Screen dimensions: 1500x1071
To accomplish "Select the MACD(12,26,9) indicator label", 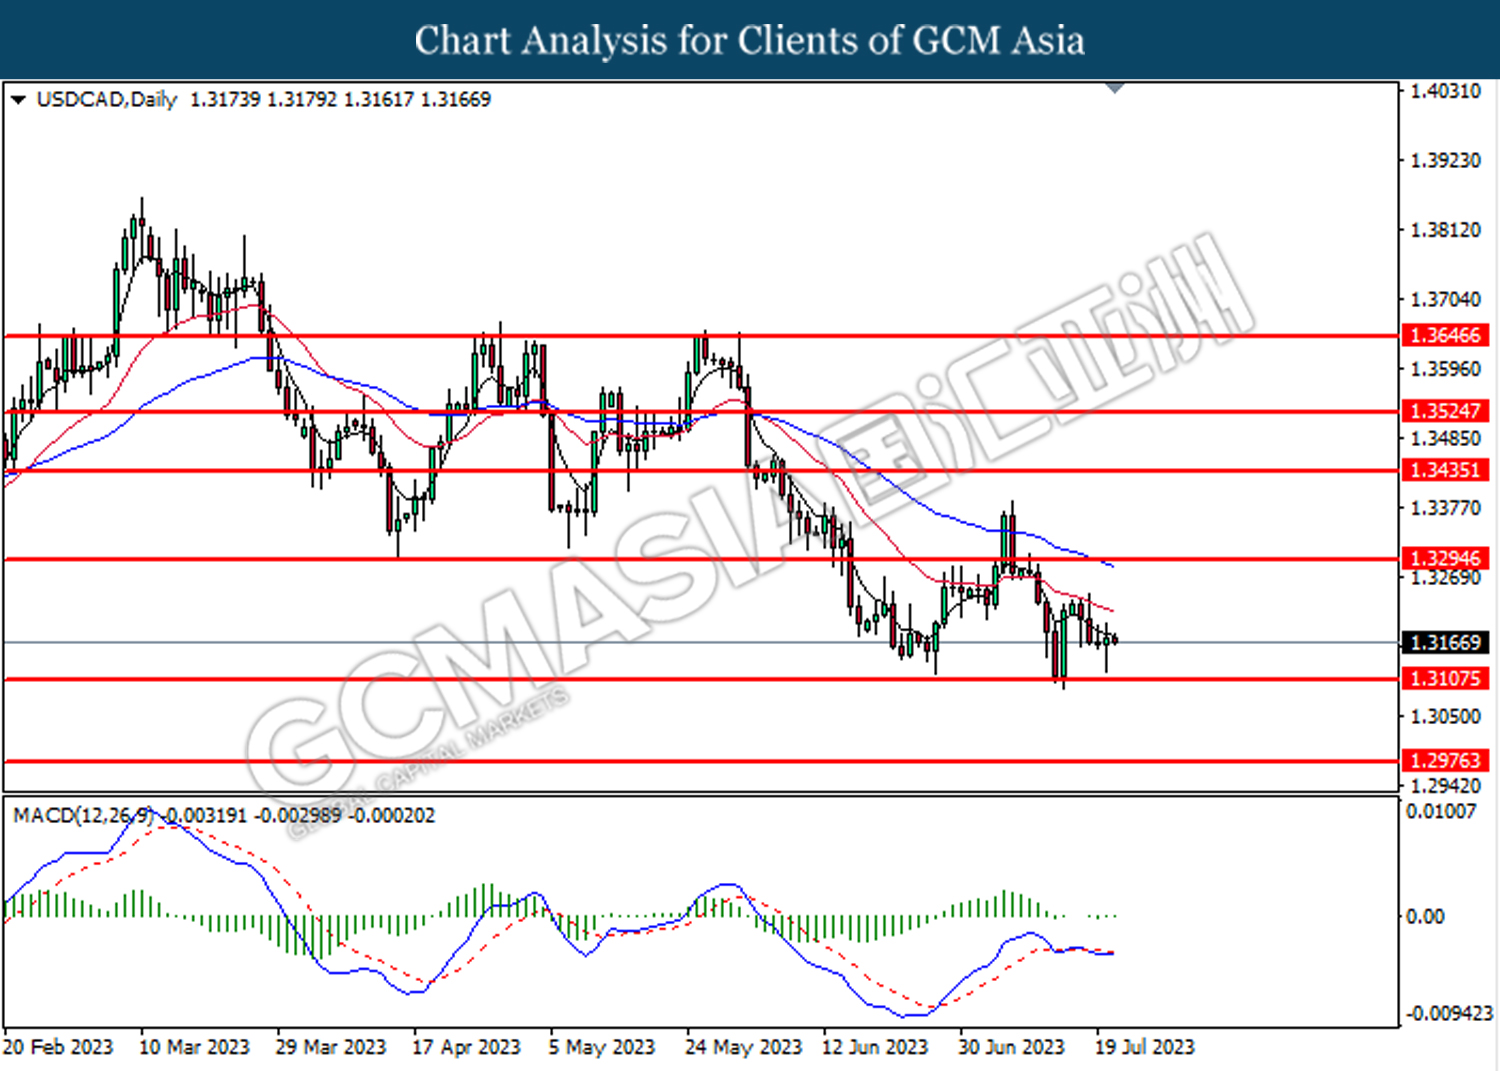I will [83, 815].
